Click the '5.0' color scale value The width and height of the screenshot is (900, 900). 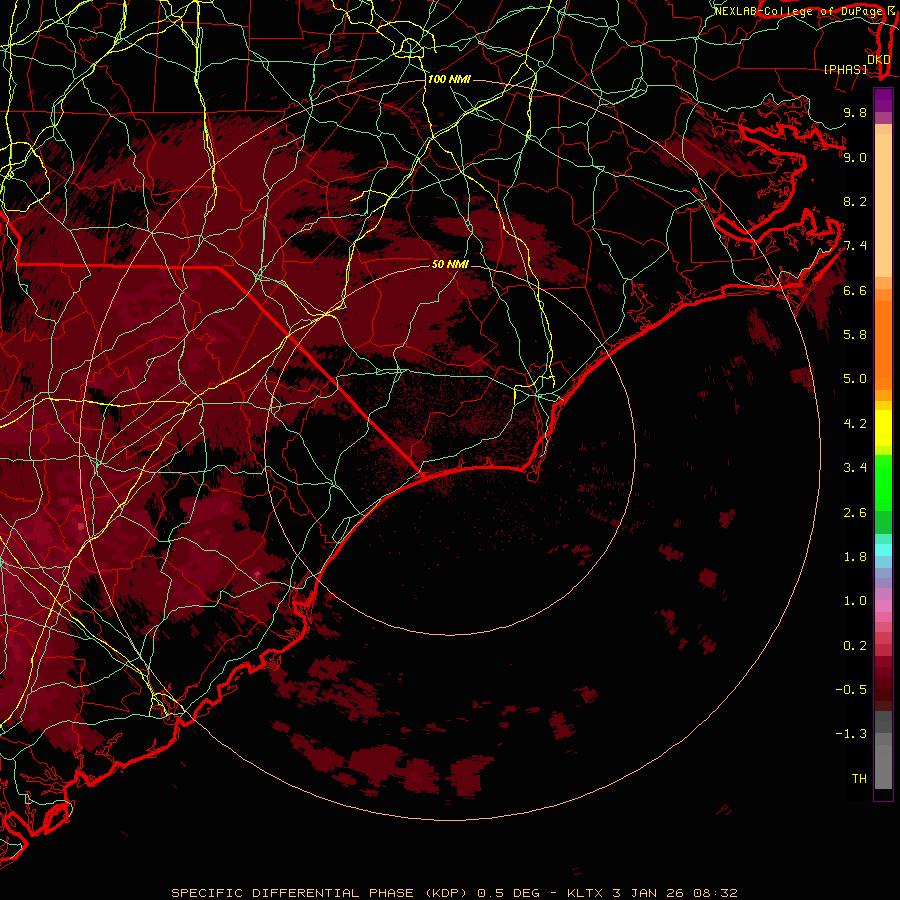pyautogui.click(x=855, y=379)
